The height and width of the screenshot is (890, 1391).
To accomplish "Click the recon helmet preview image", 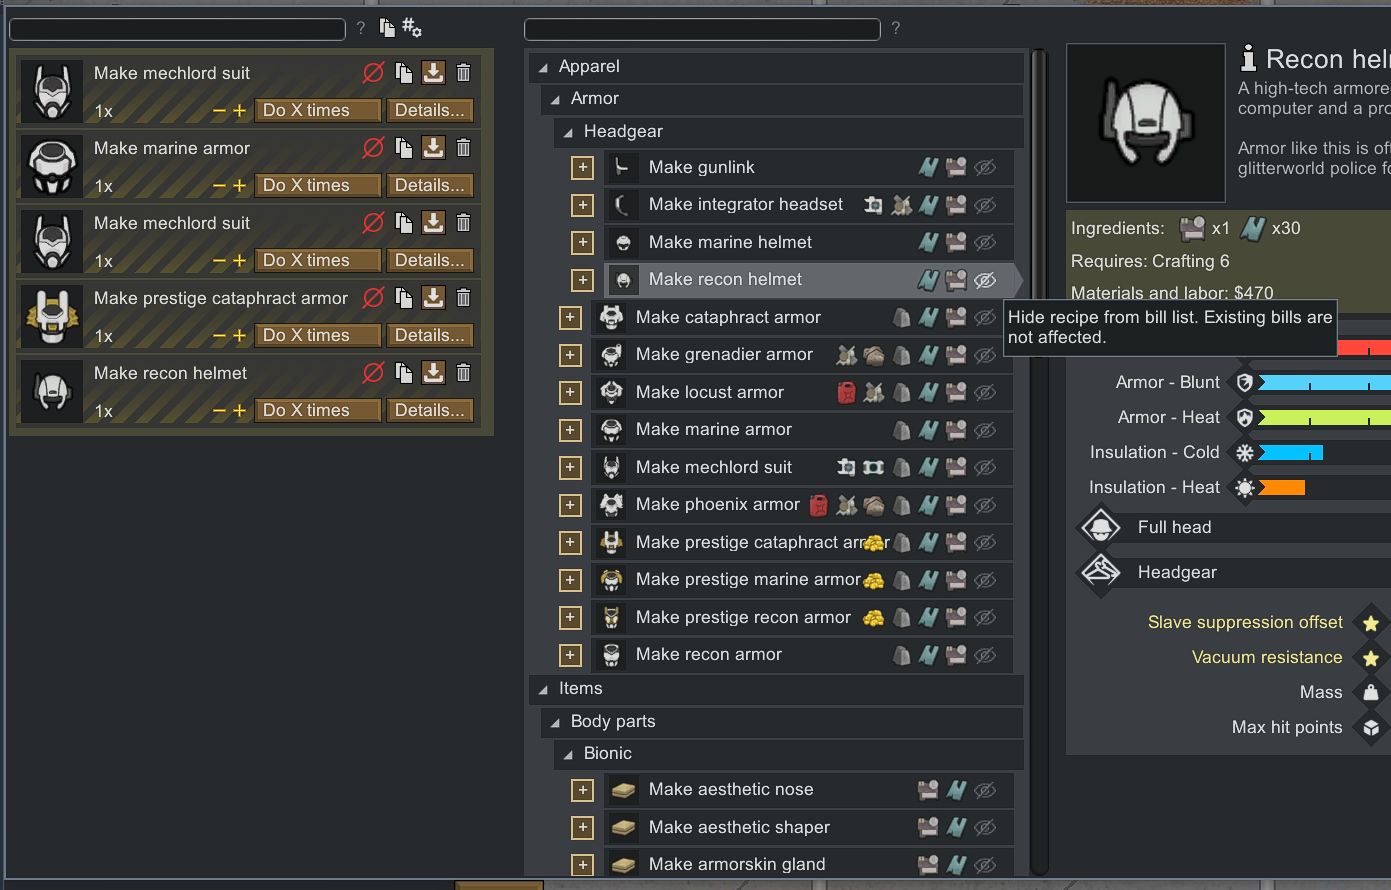I will pos(1146,123).
